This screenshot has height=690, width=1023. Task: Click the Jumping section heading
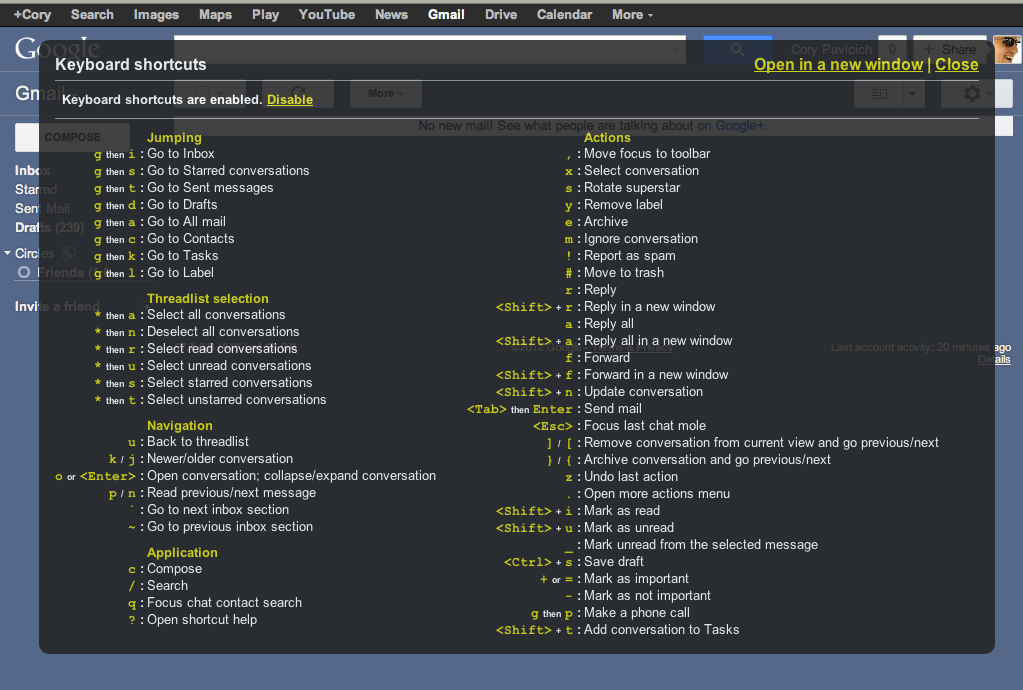click(174, 137)
